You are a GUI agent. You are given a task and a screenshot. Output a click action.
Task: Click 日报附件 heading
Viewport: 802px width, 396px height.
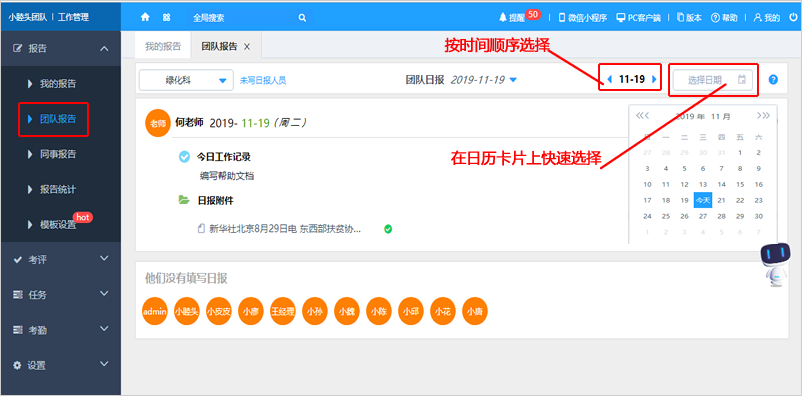[x=215, y=201]
